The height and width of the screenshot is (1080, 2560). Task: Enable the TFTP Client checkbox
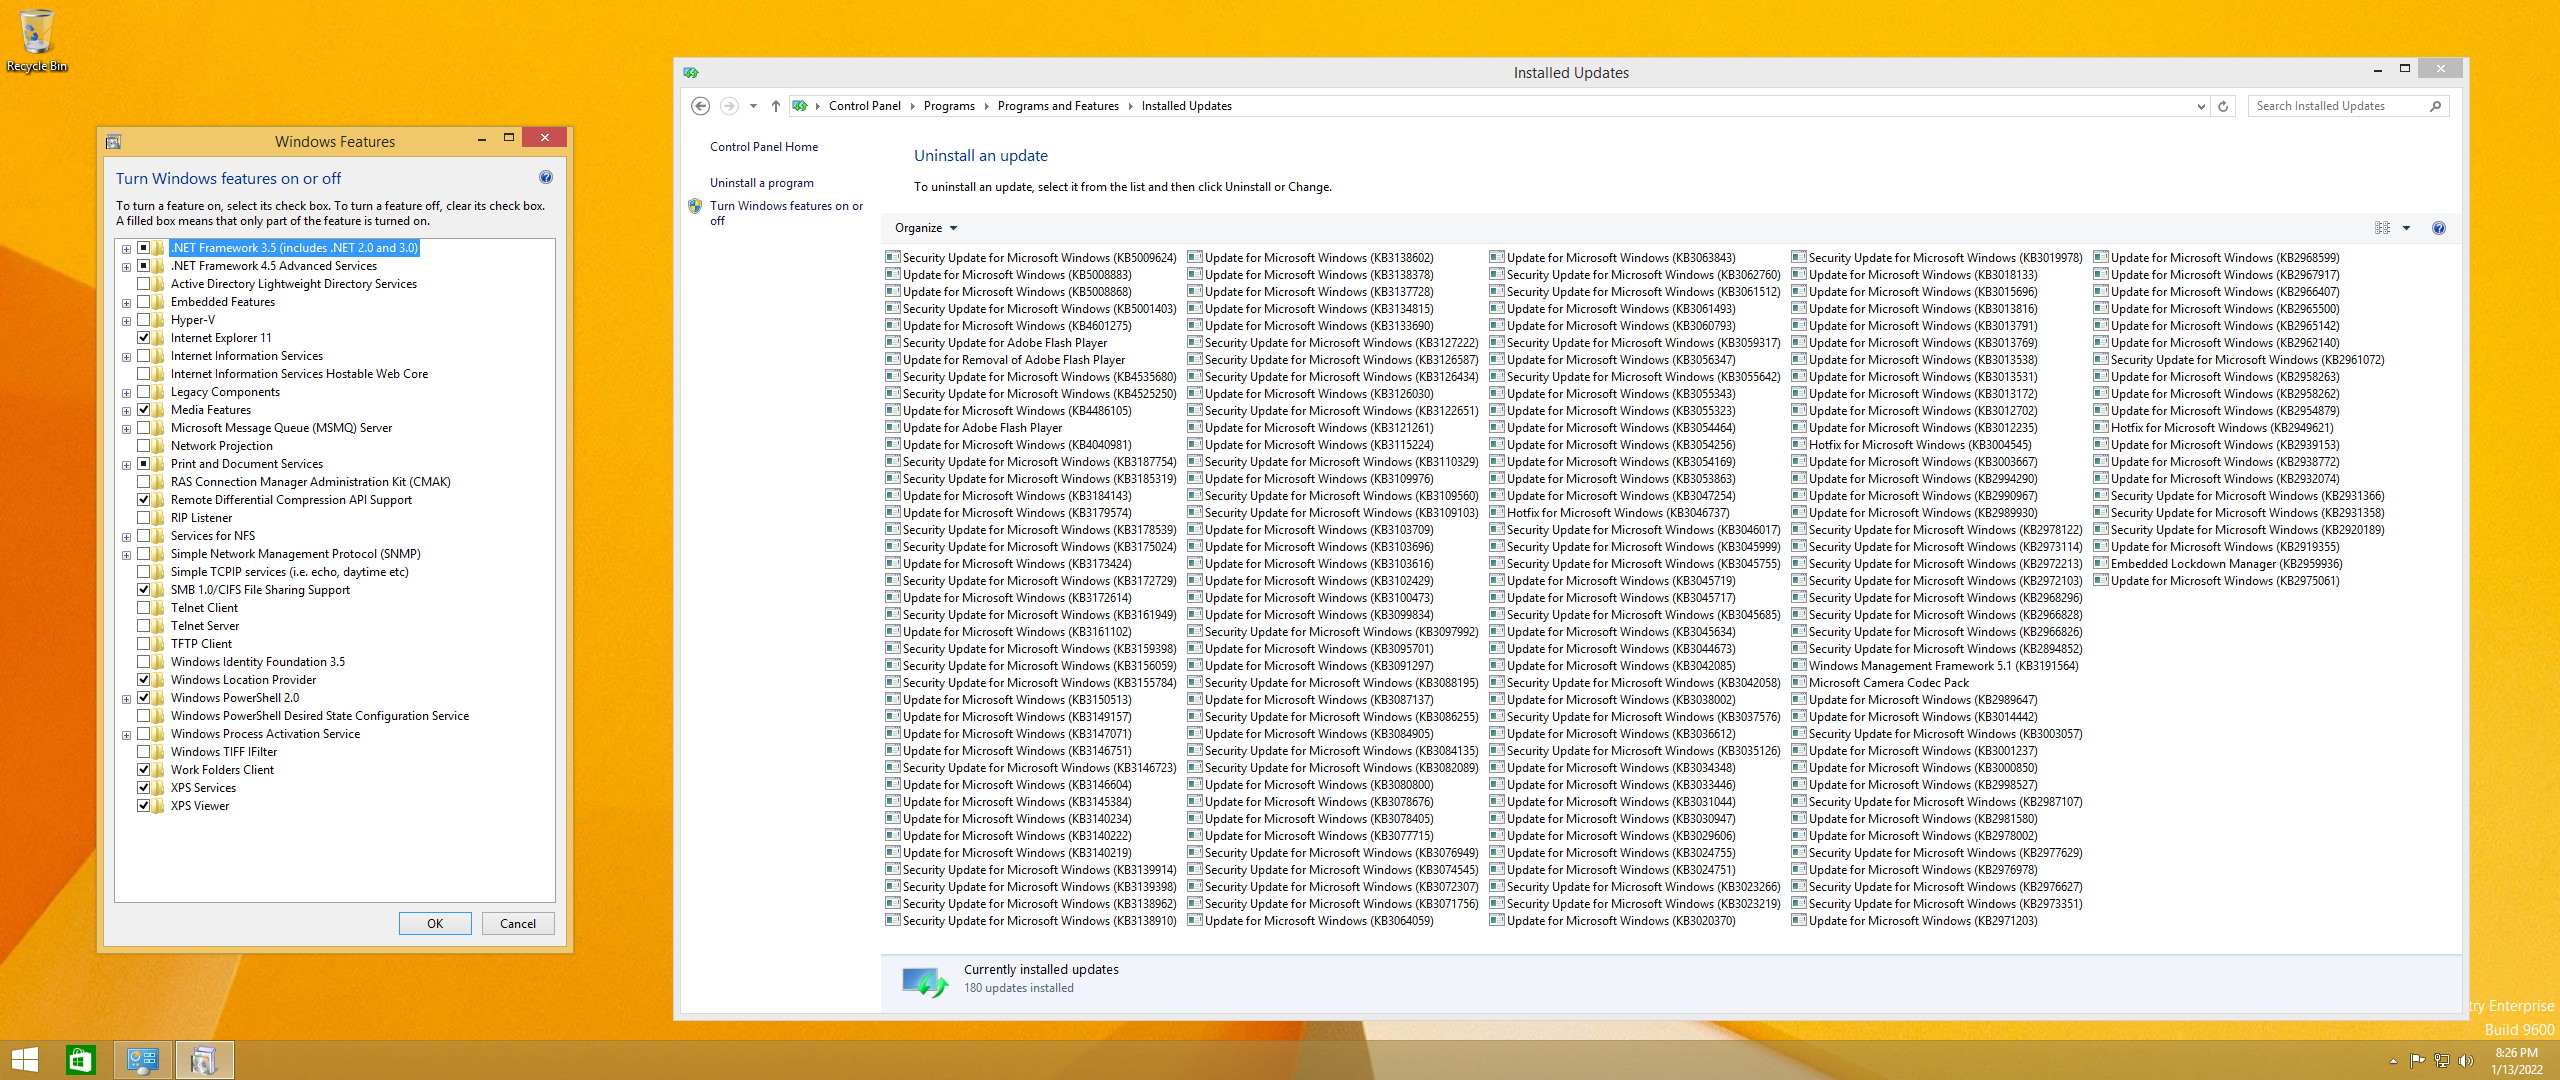(x=144, y=644)
